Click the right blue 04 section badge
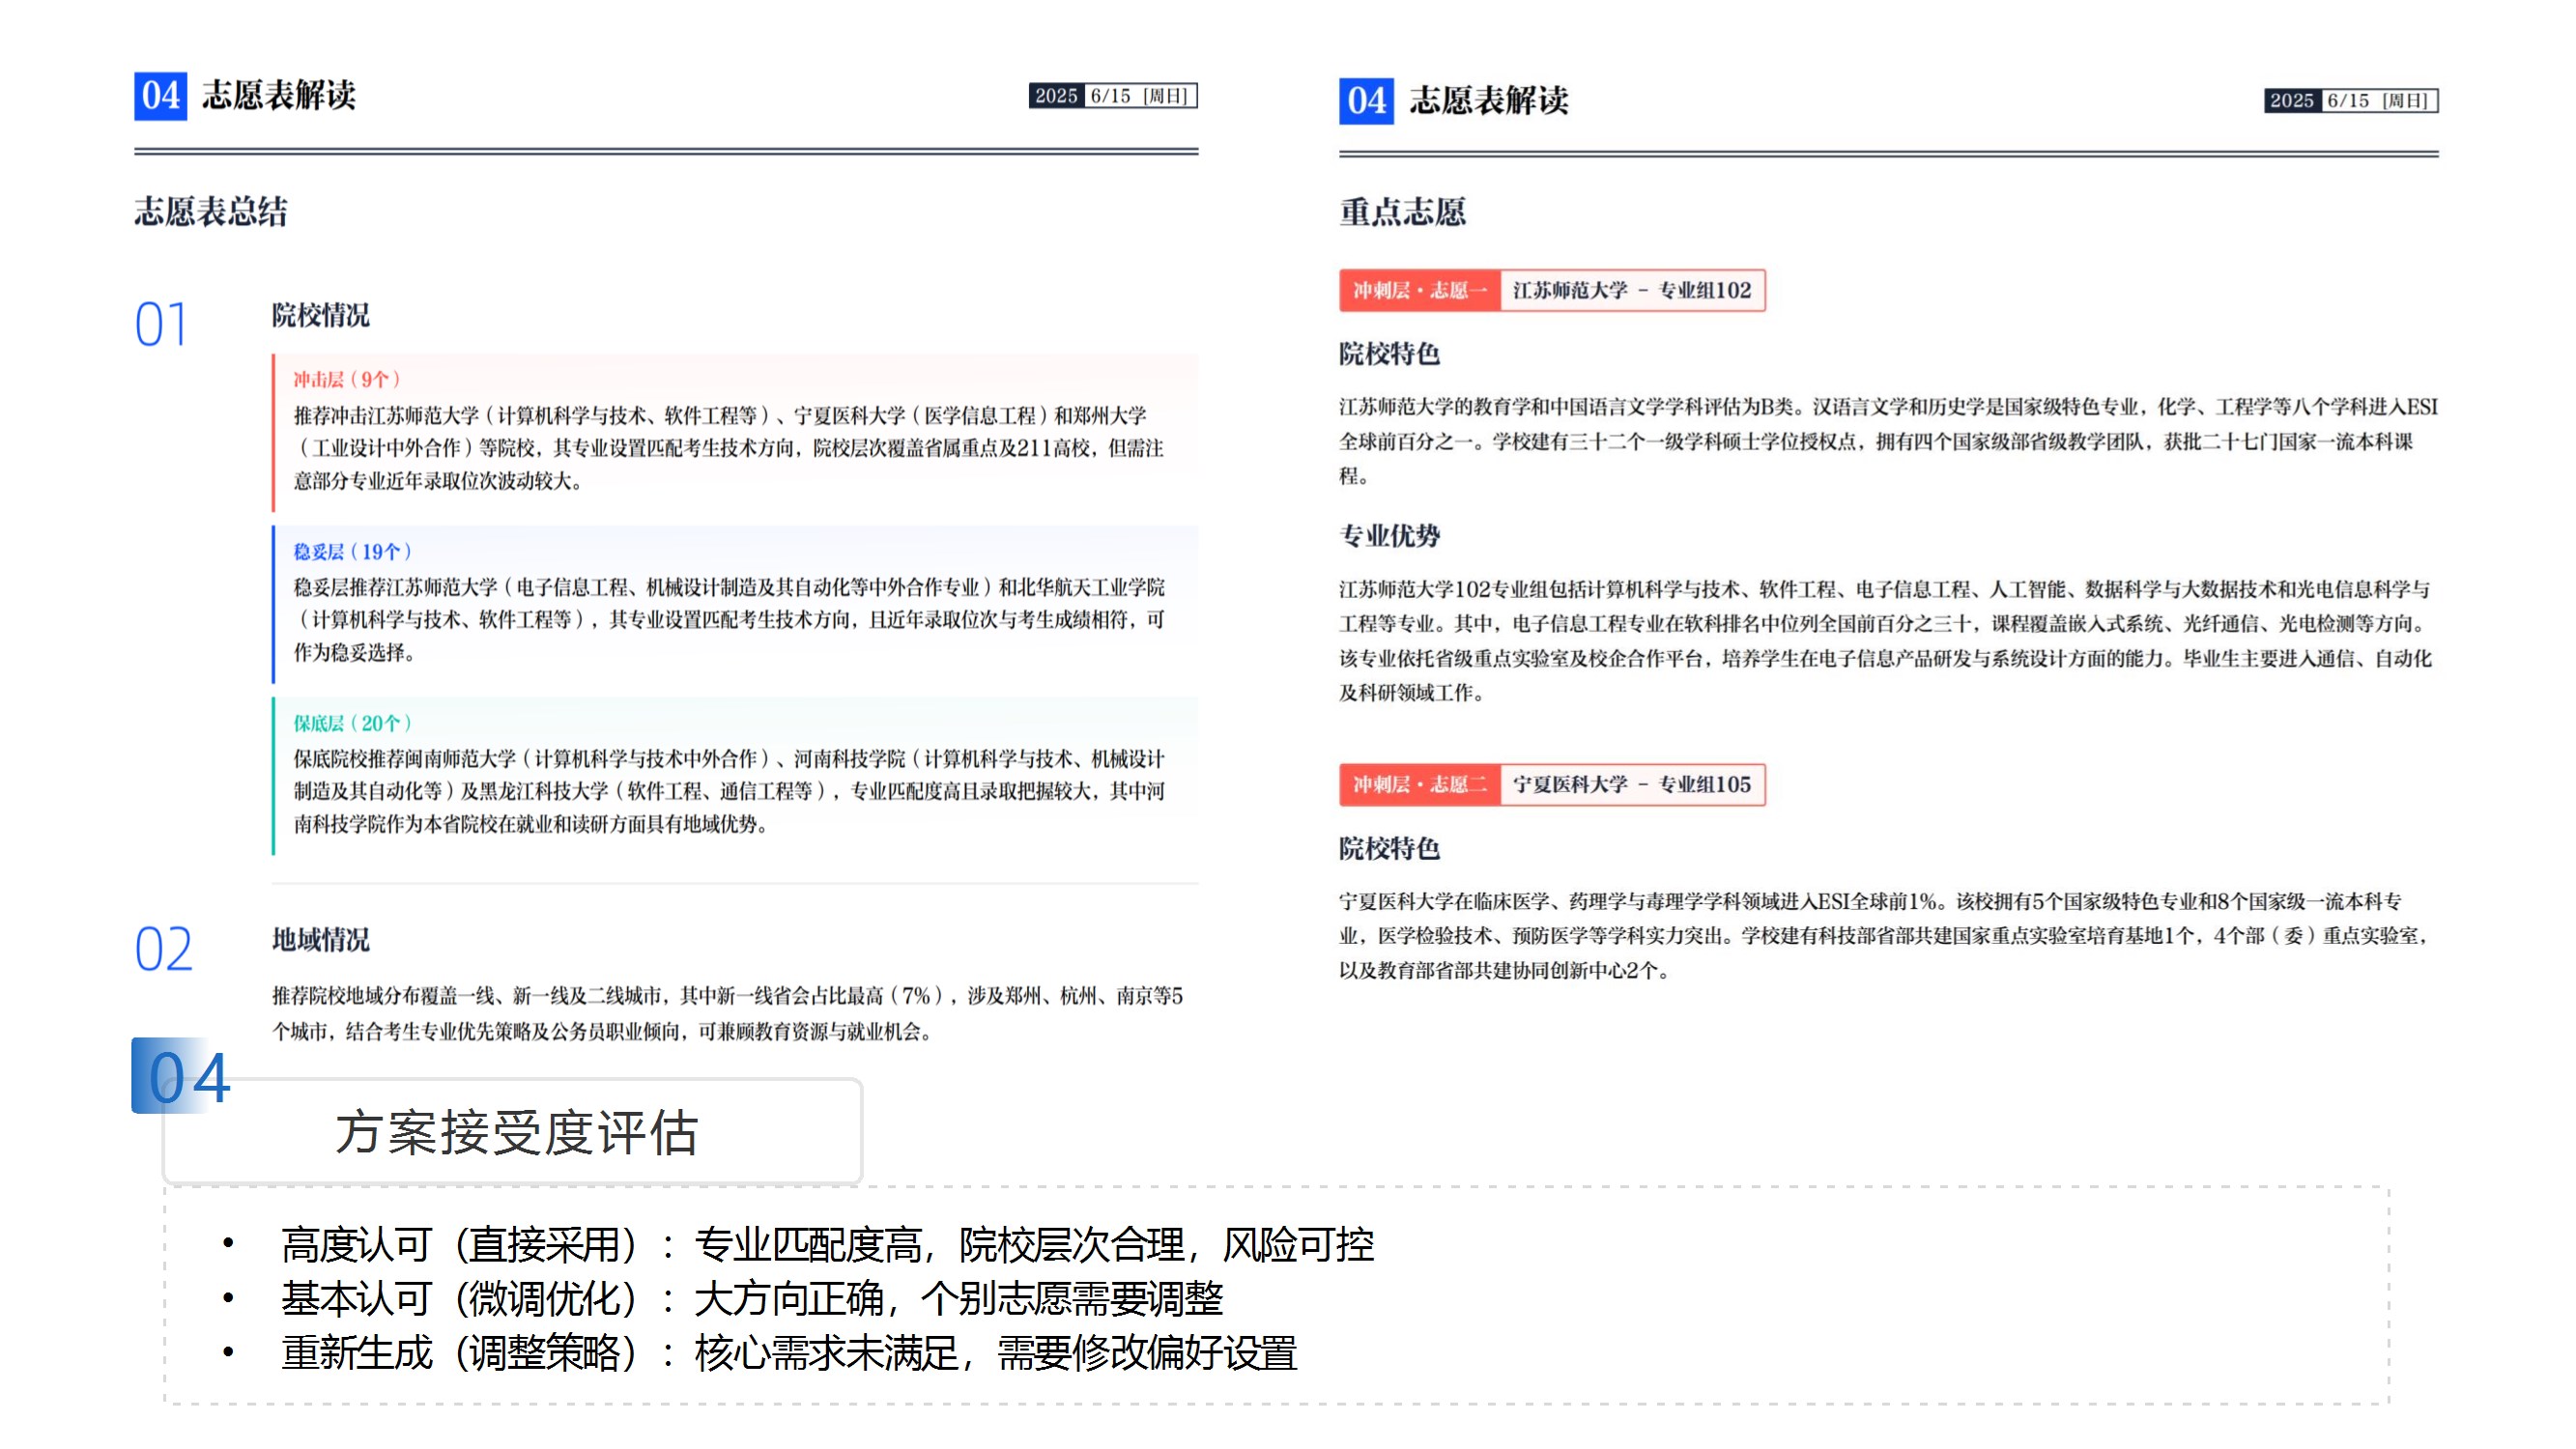The image size is (2576, 1449). (x=1365, y=101)
